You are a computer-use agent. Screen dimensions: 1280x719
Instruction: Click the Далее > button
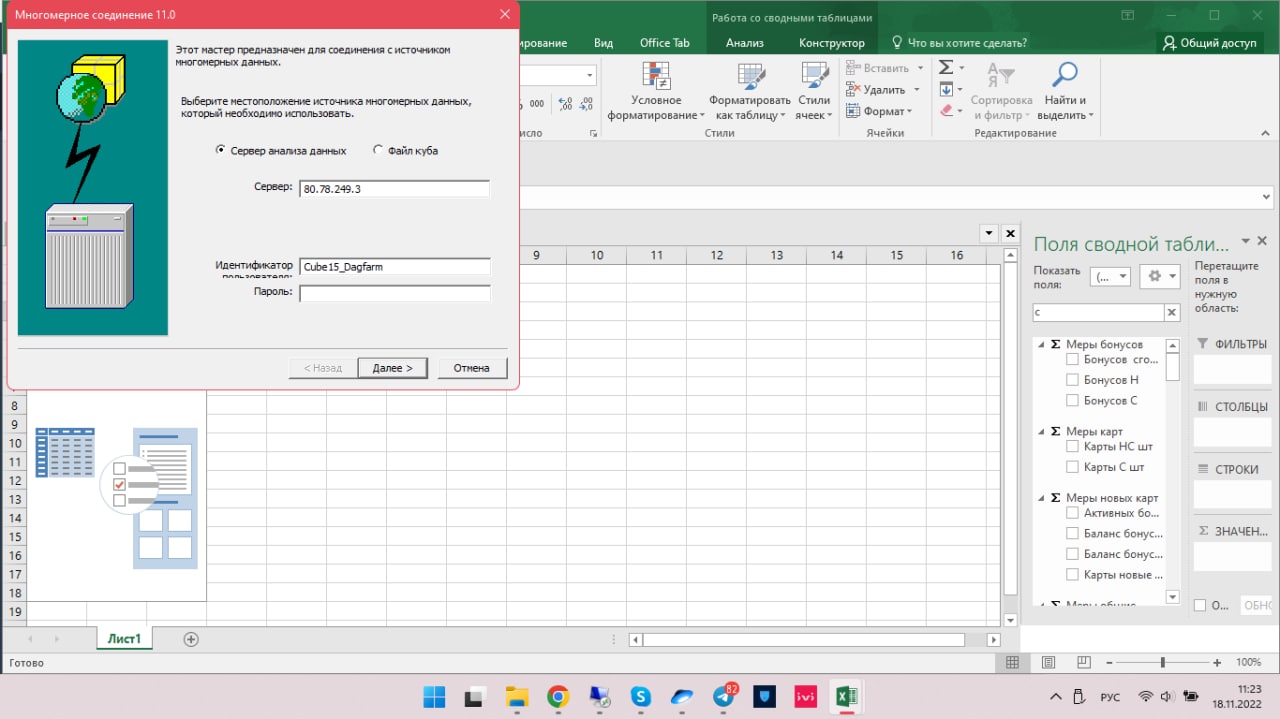[x=392, y=368]
